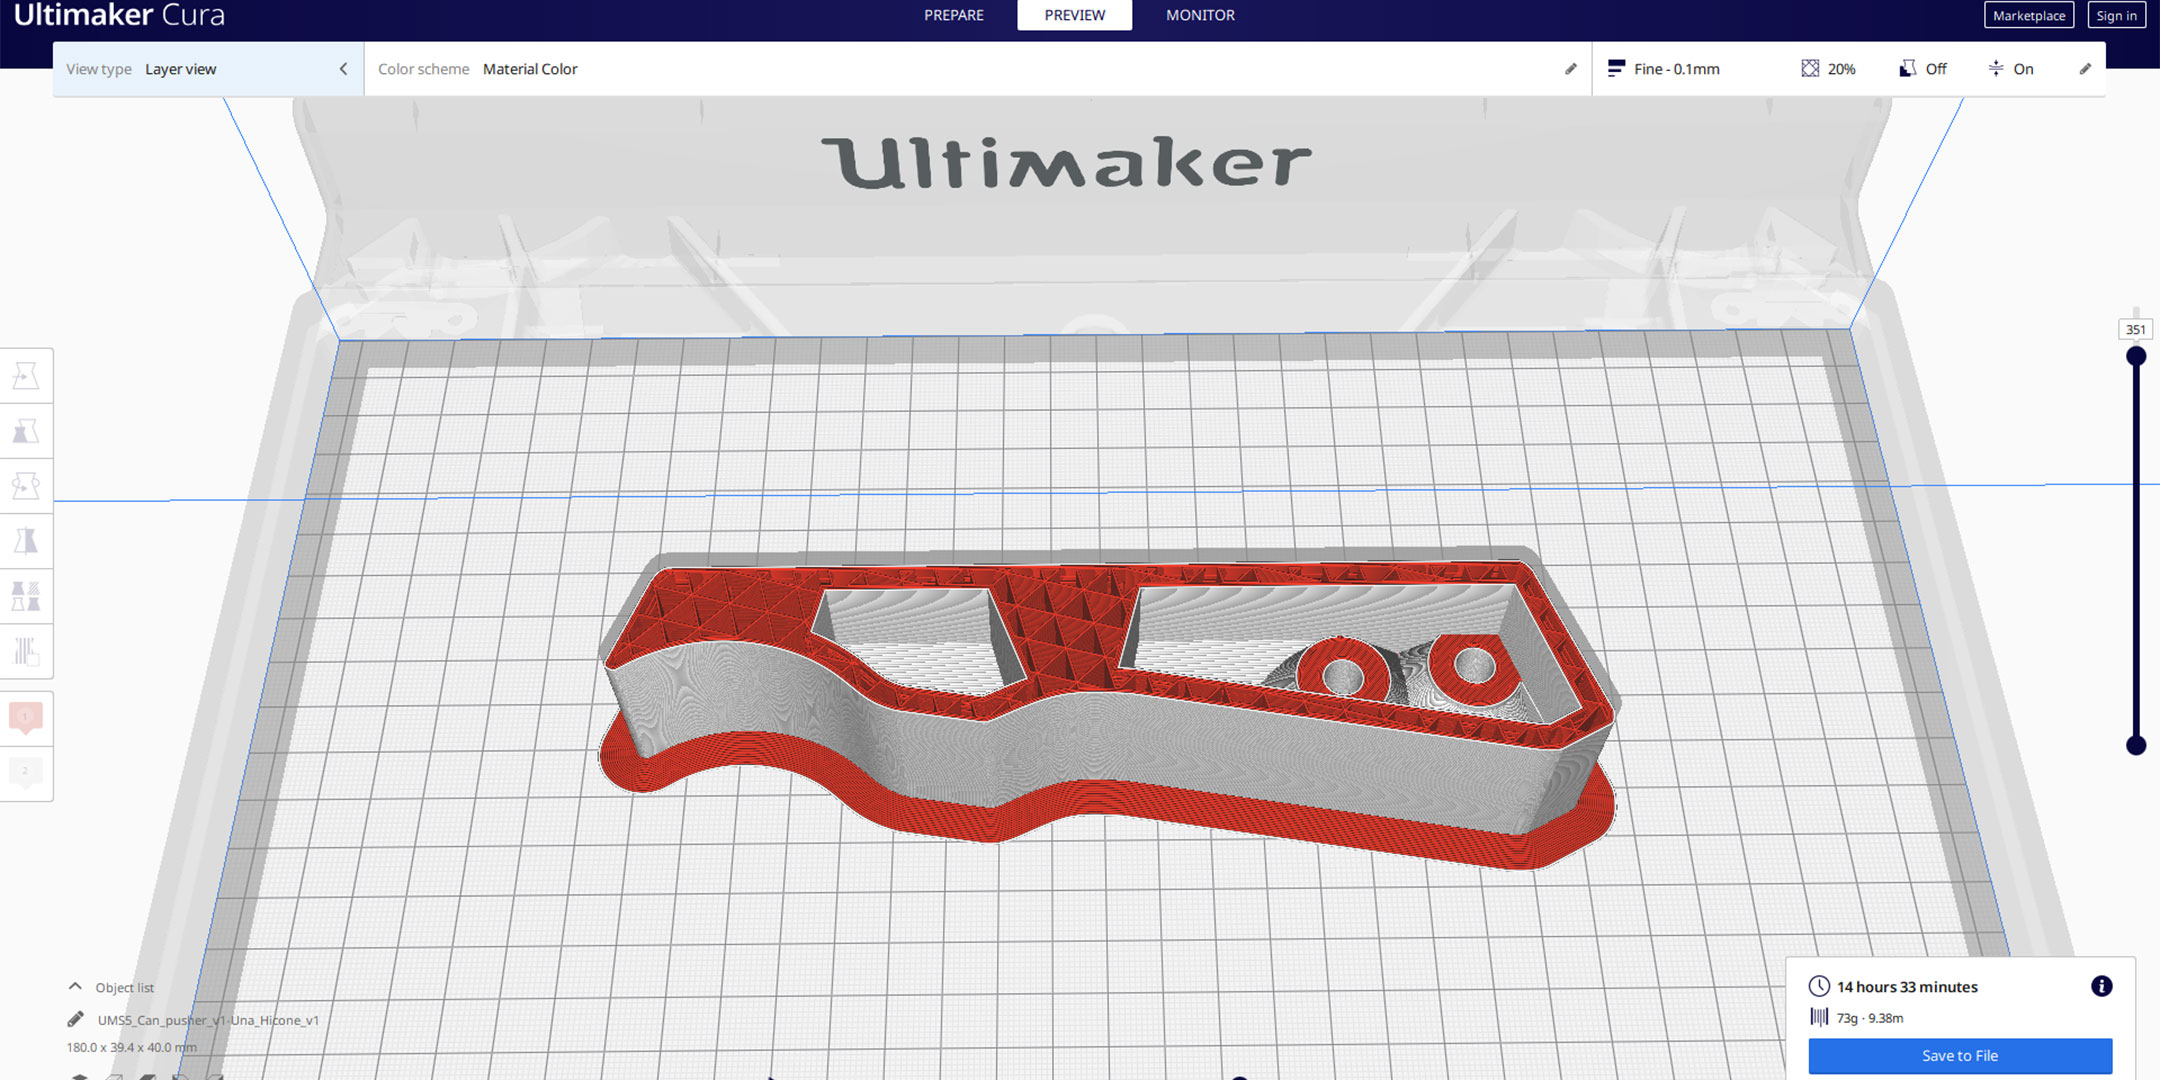This screenshot has width=2160, height=1080.
Task: Click the pencil icon after adhesion setting
Action: (2085, 69)
